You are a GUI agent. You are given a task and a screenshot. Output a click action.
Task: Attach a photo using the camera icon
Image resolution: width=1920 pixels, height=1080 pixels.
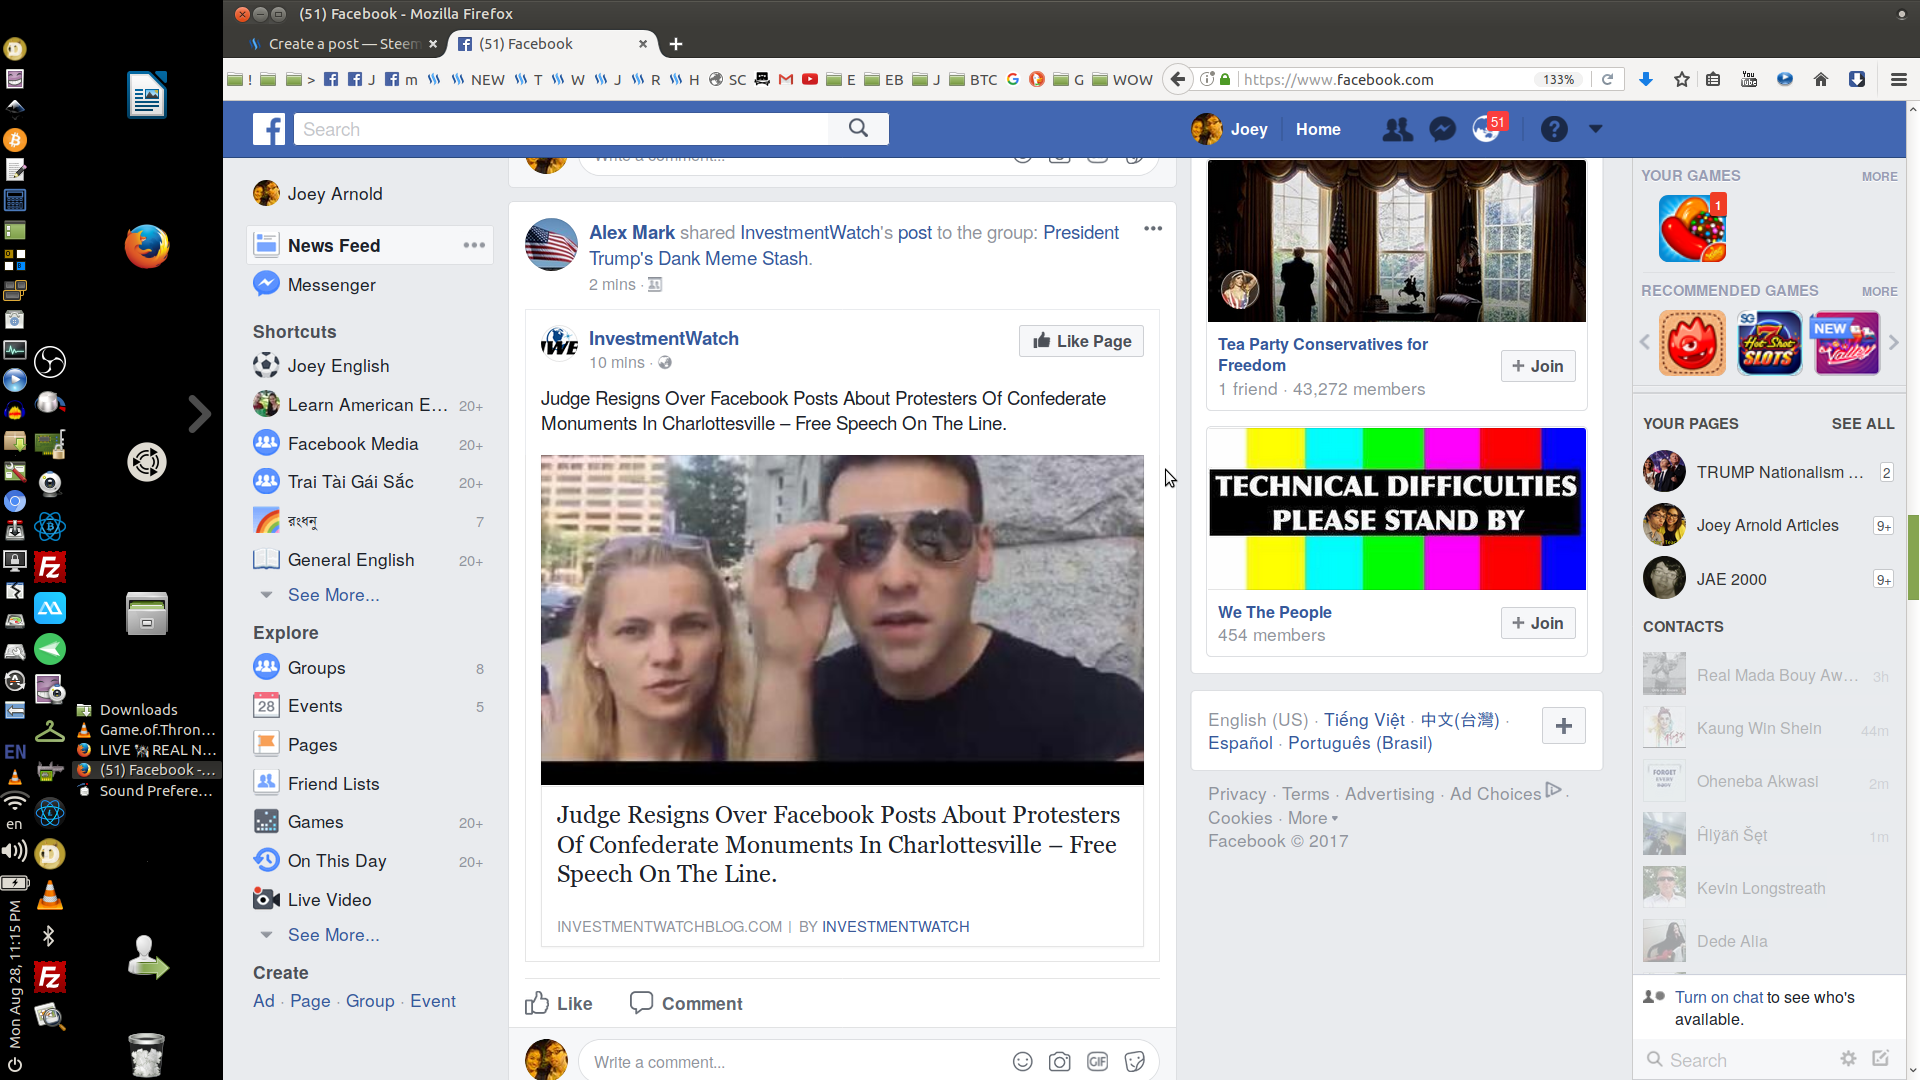point(1060,1062)
